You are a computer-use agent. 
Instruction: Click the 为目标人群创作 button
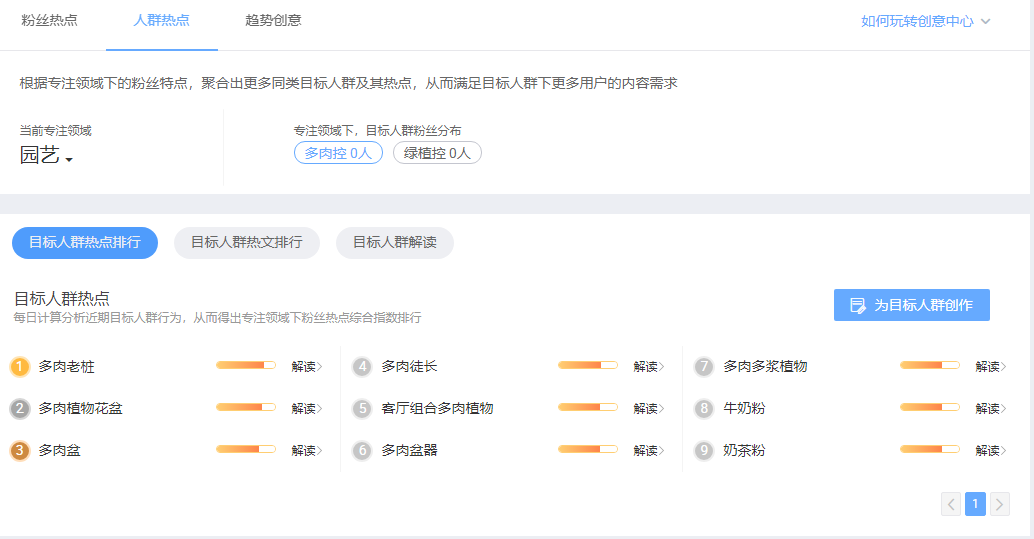click(911, 305)
